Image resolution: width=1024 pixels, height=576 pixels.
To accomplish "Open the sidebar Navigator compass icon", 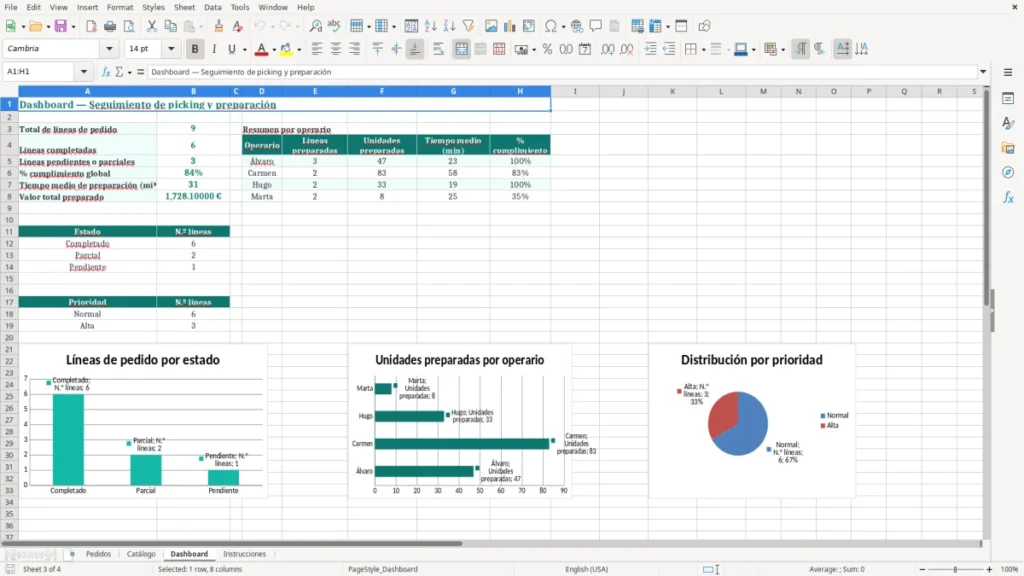I will tap(1008, 172).
